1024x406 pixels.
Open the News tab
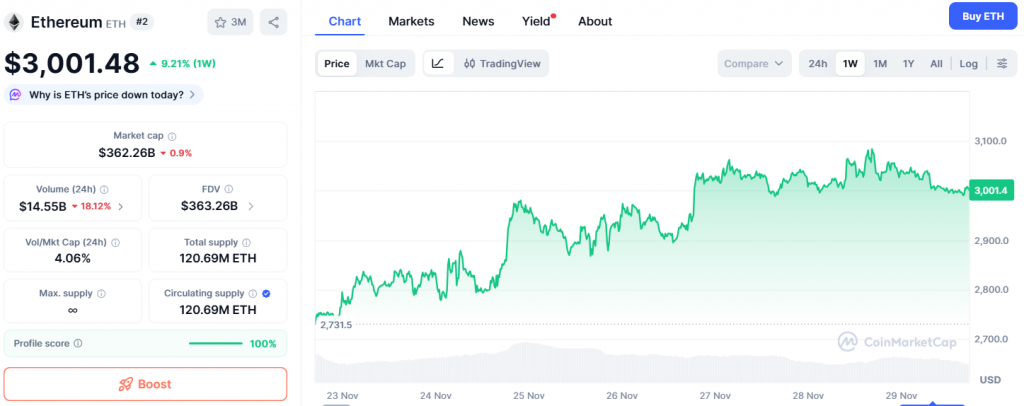point(478,21)
